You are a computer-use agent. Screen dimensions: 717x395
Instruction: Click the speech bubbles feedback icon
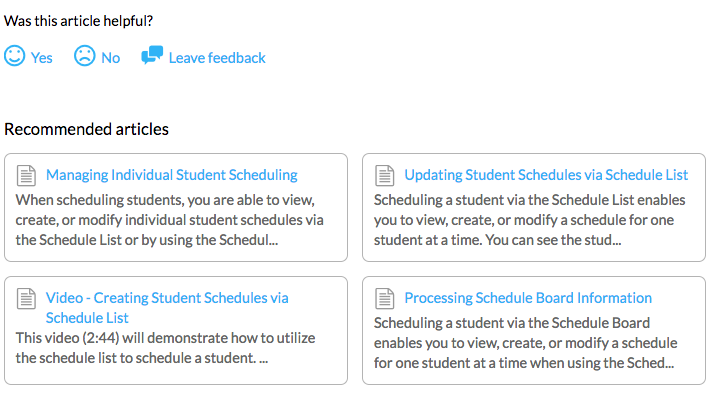coord(152,55)
